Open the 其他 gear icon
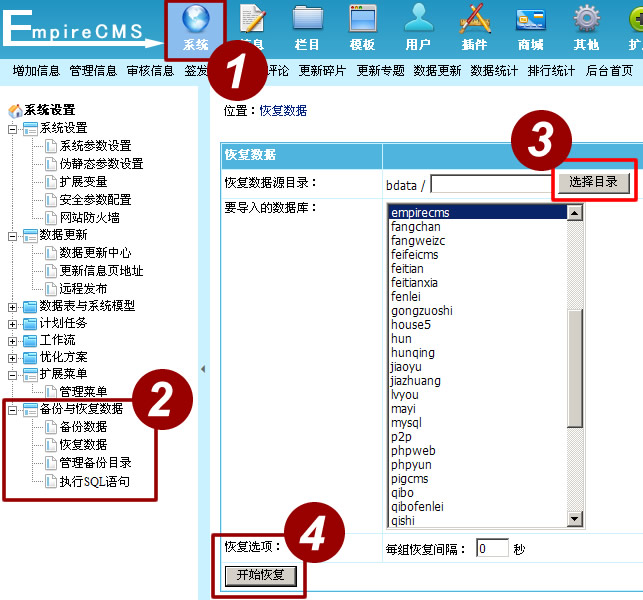The image size is (643, 600). click(x=586, y=19)
